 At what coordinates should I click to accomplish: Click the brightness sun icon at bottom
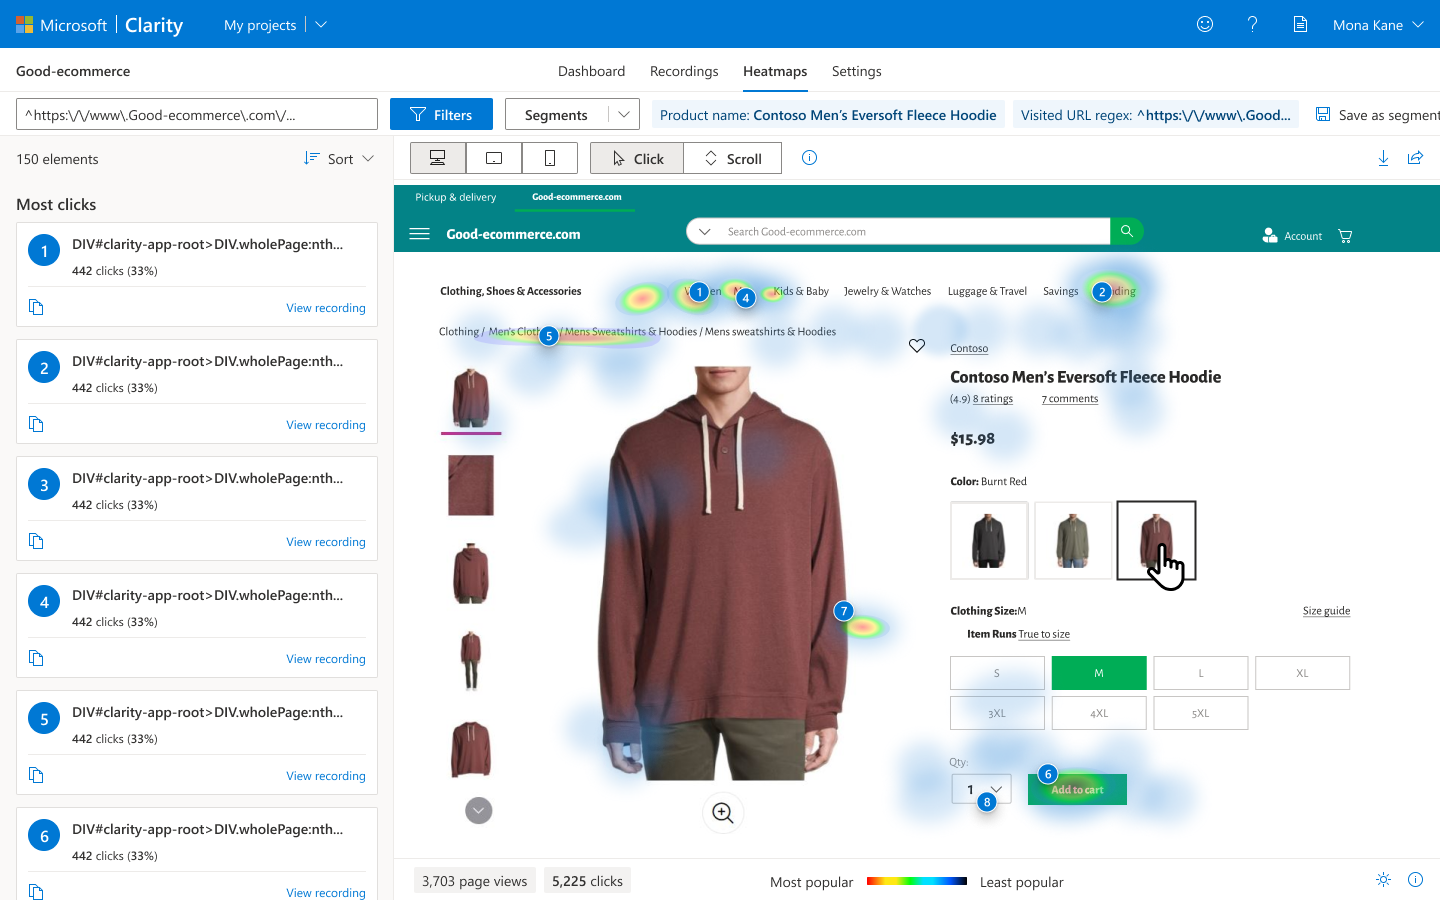[x=1383, y=880]
